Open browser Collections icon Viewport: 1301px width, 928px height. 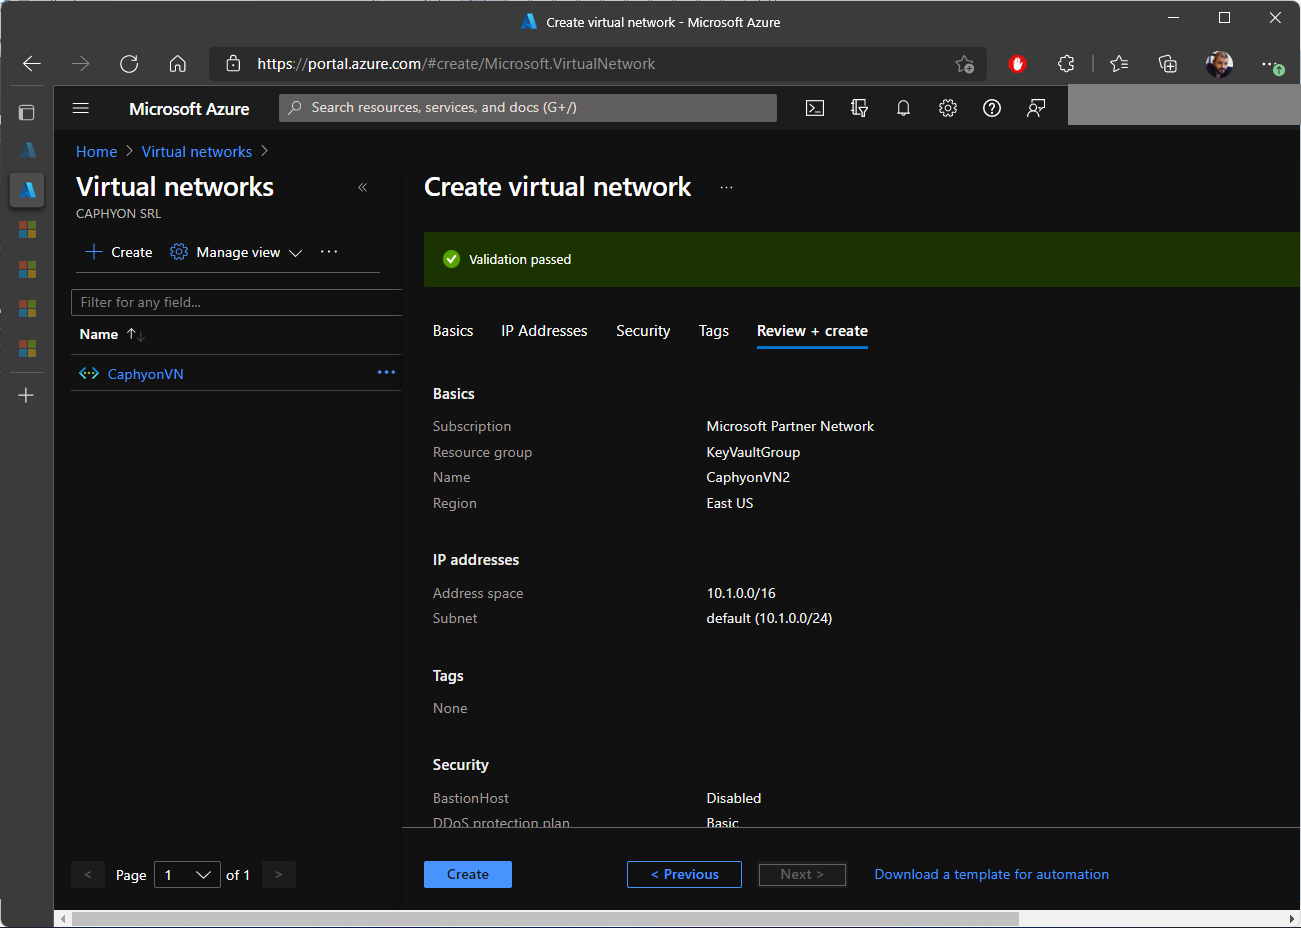(1168, 64)
